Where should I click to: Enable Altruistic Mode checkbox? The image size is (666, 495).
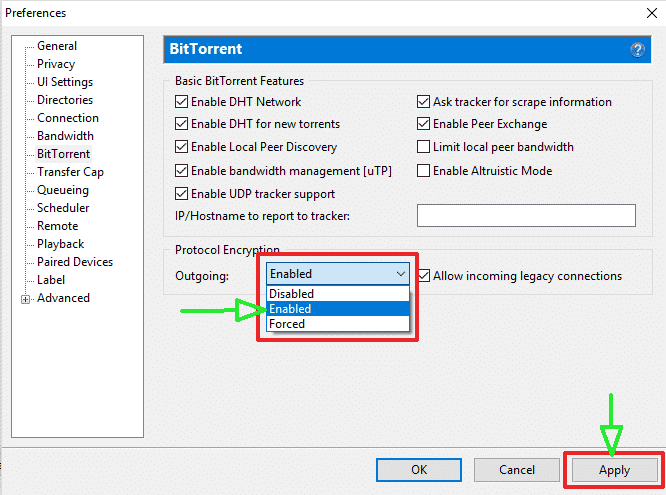423,171
